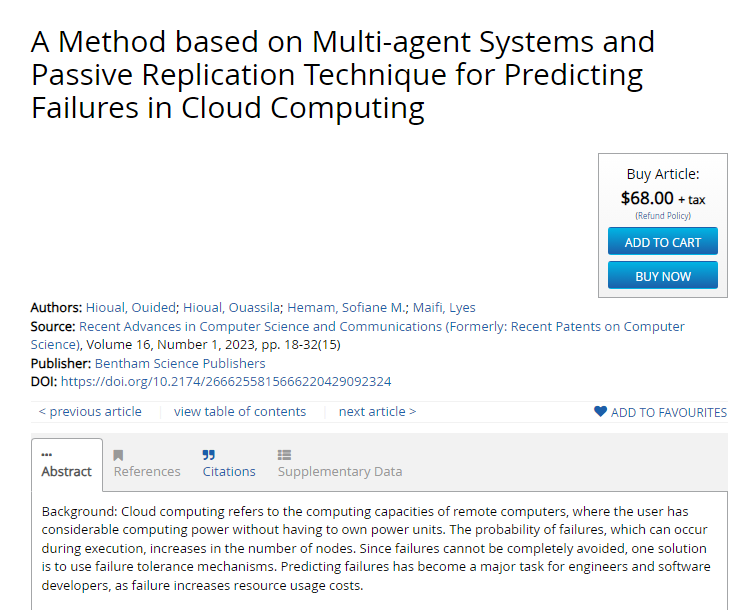The width and height of the screenshot is (749, 610).
Task: Show the Supplementary Data tab
Action: click(340, 471)
